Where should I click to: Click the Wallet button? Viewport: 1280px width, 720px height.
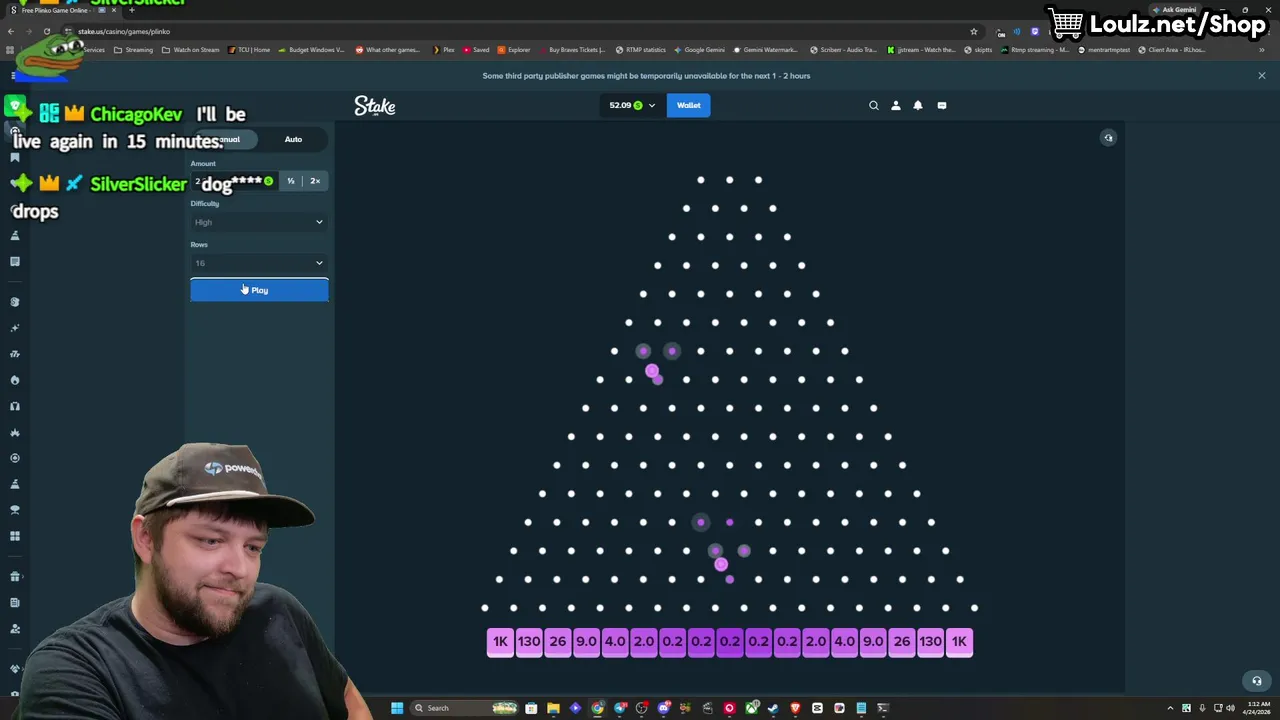tap(688, 105)
